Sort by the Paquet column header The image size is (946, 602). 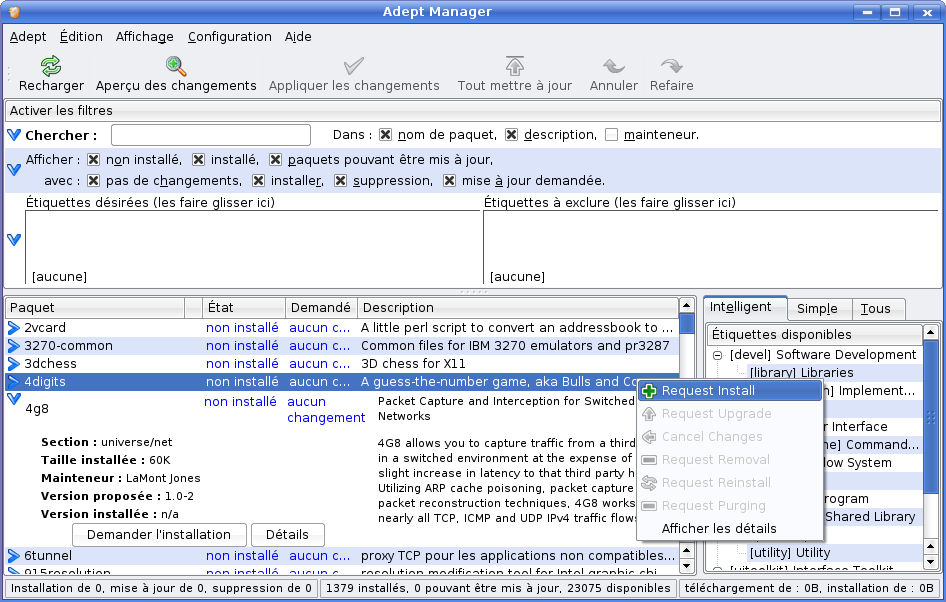click(x=95, y=308)
